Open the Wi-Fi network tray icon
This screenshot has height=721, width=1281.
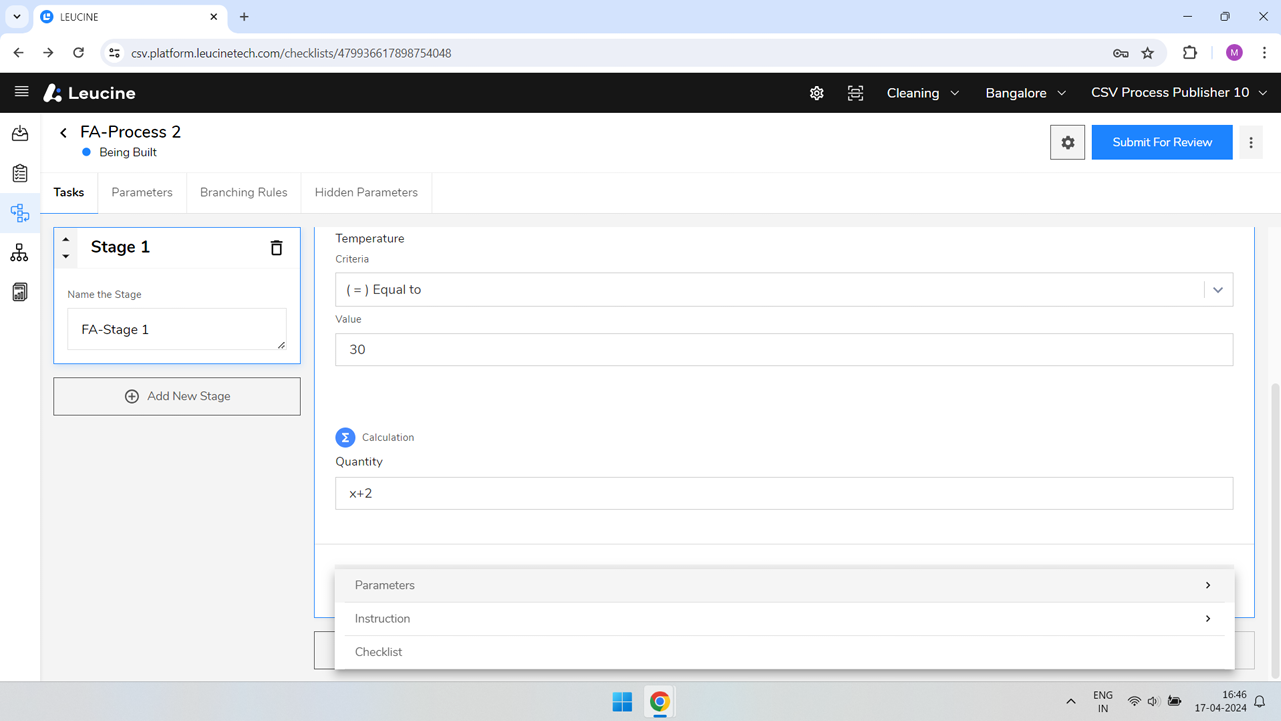[x=1134, y=702]
